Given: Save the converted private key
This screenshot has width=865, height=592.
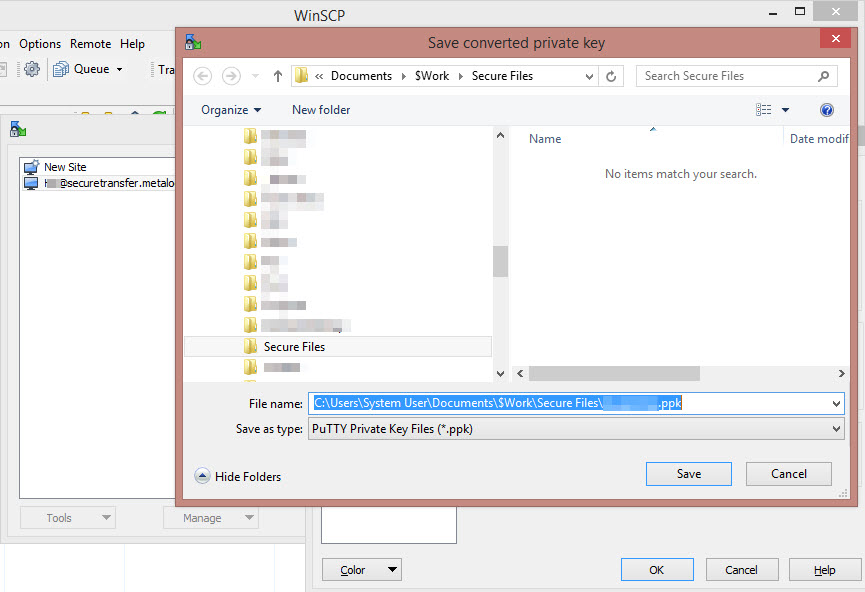Looking at the screenshot, I should (688, 474).
